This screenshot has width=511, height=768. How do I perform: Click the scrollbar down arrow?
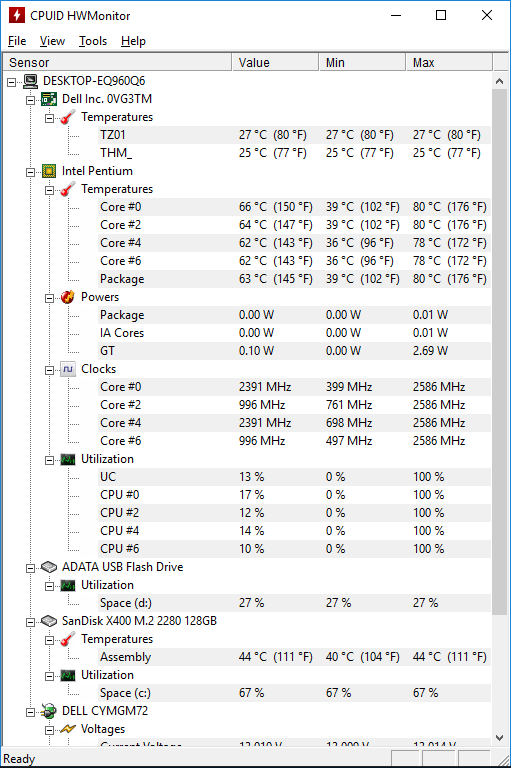coord(499,738)
